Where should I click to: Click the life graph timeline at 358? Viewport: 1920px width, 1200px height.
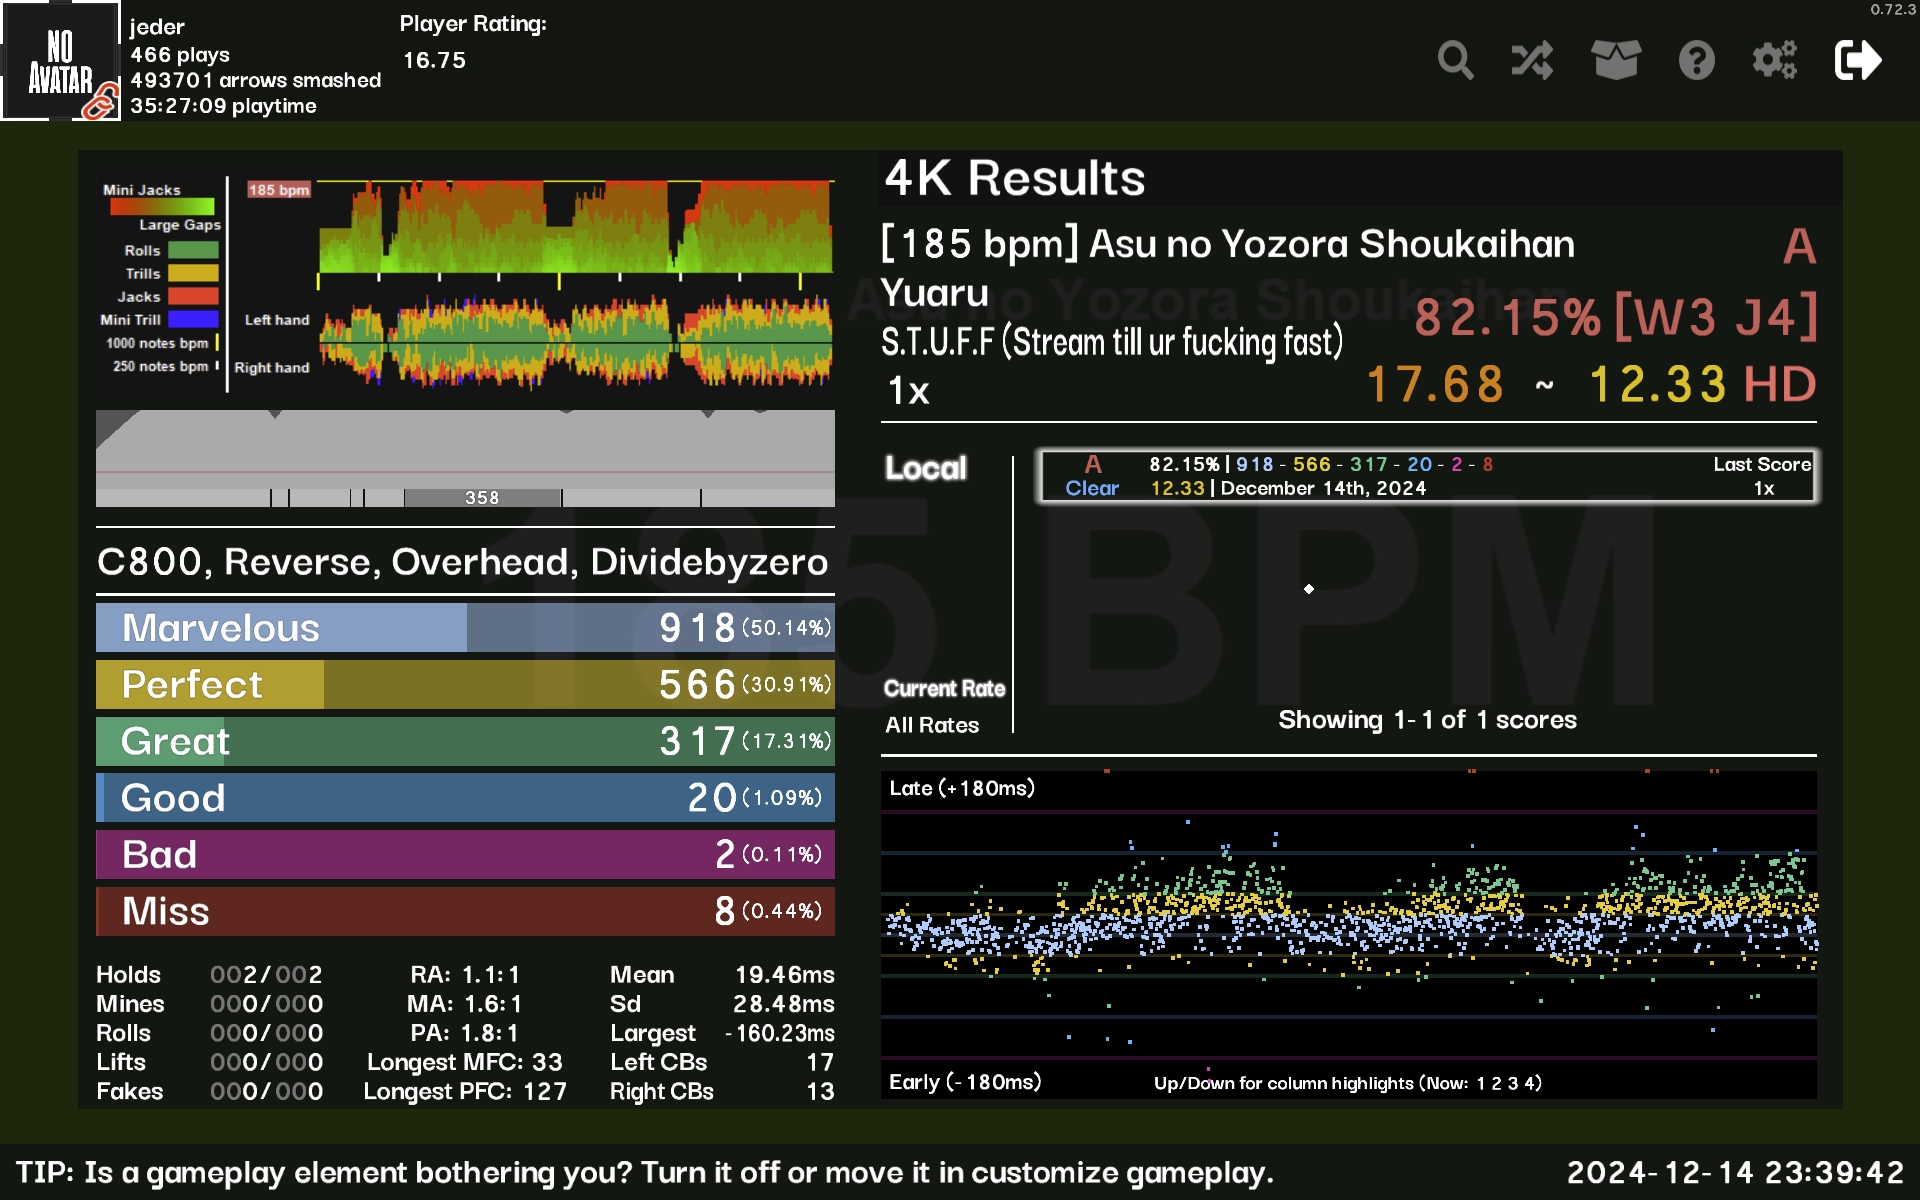[482, 497]
